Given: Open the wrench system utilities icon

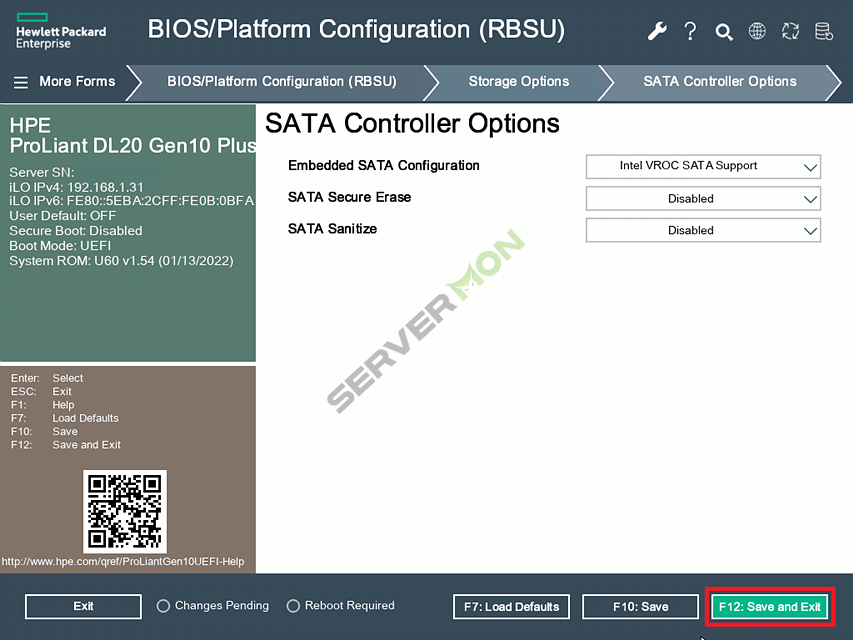Looking at the screenshot, I should (x=657, y=31).
